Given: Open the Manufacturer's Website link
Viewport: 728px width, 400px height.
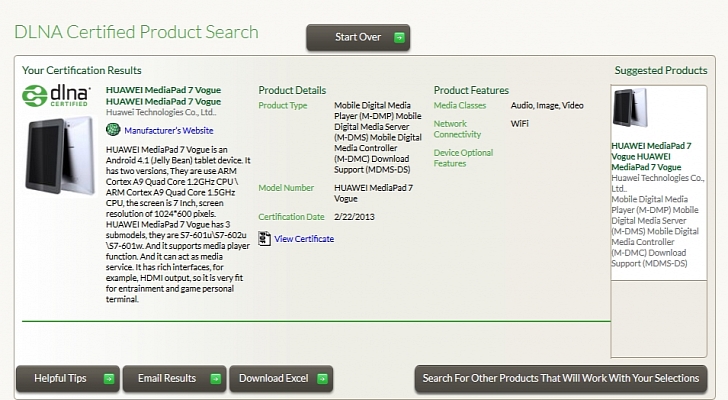Looking at the screenshot, I should coord(169,131).
